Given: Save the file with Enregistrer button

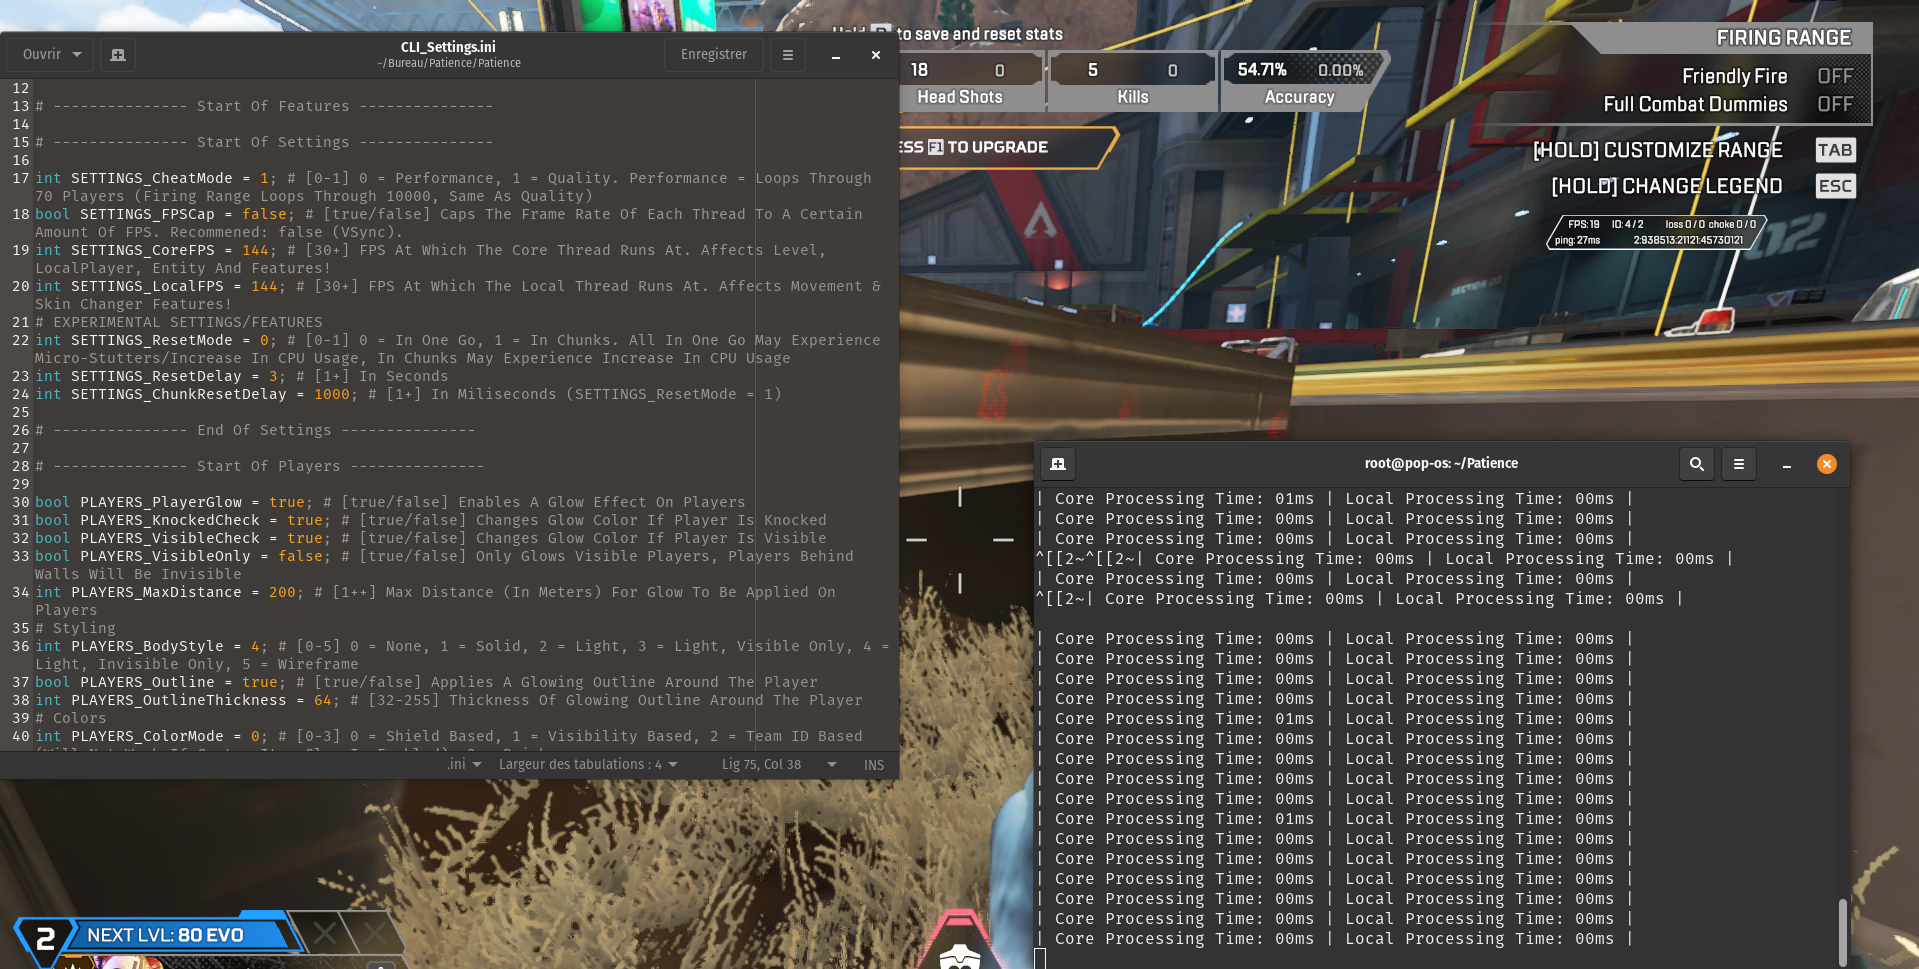Looking at the screenshot, I should pos(714,54).
